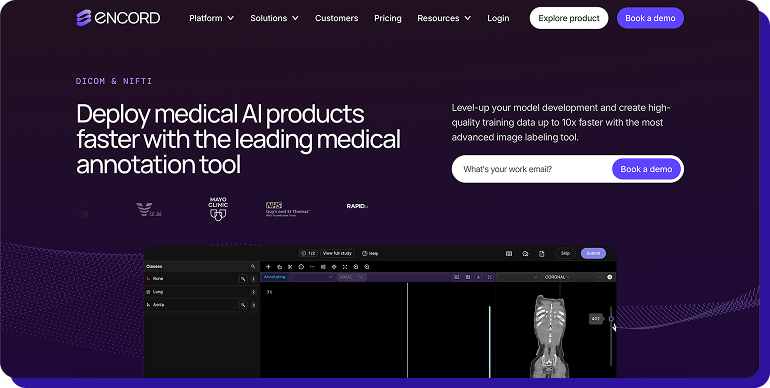Click the fullscreen corners icon in annotation toolbar
This screenshot has height=388, width=770.
345,267
